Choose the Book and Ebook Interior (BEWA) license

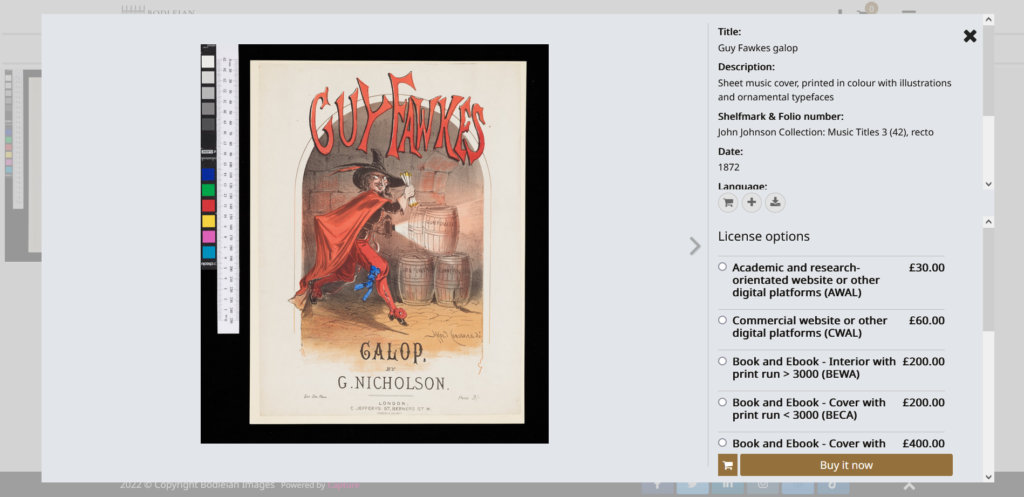pyautogui.click(x=723, y=361)
